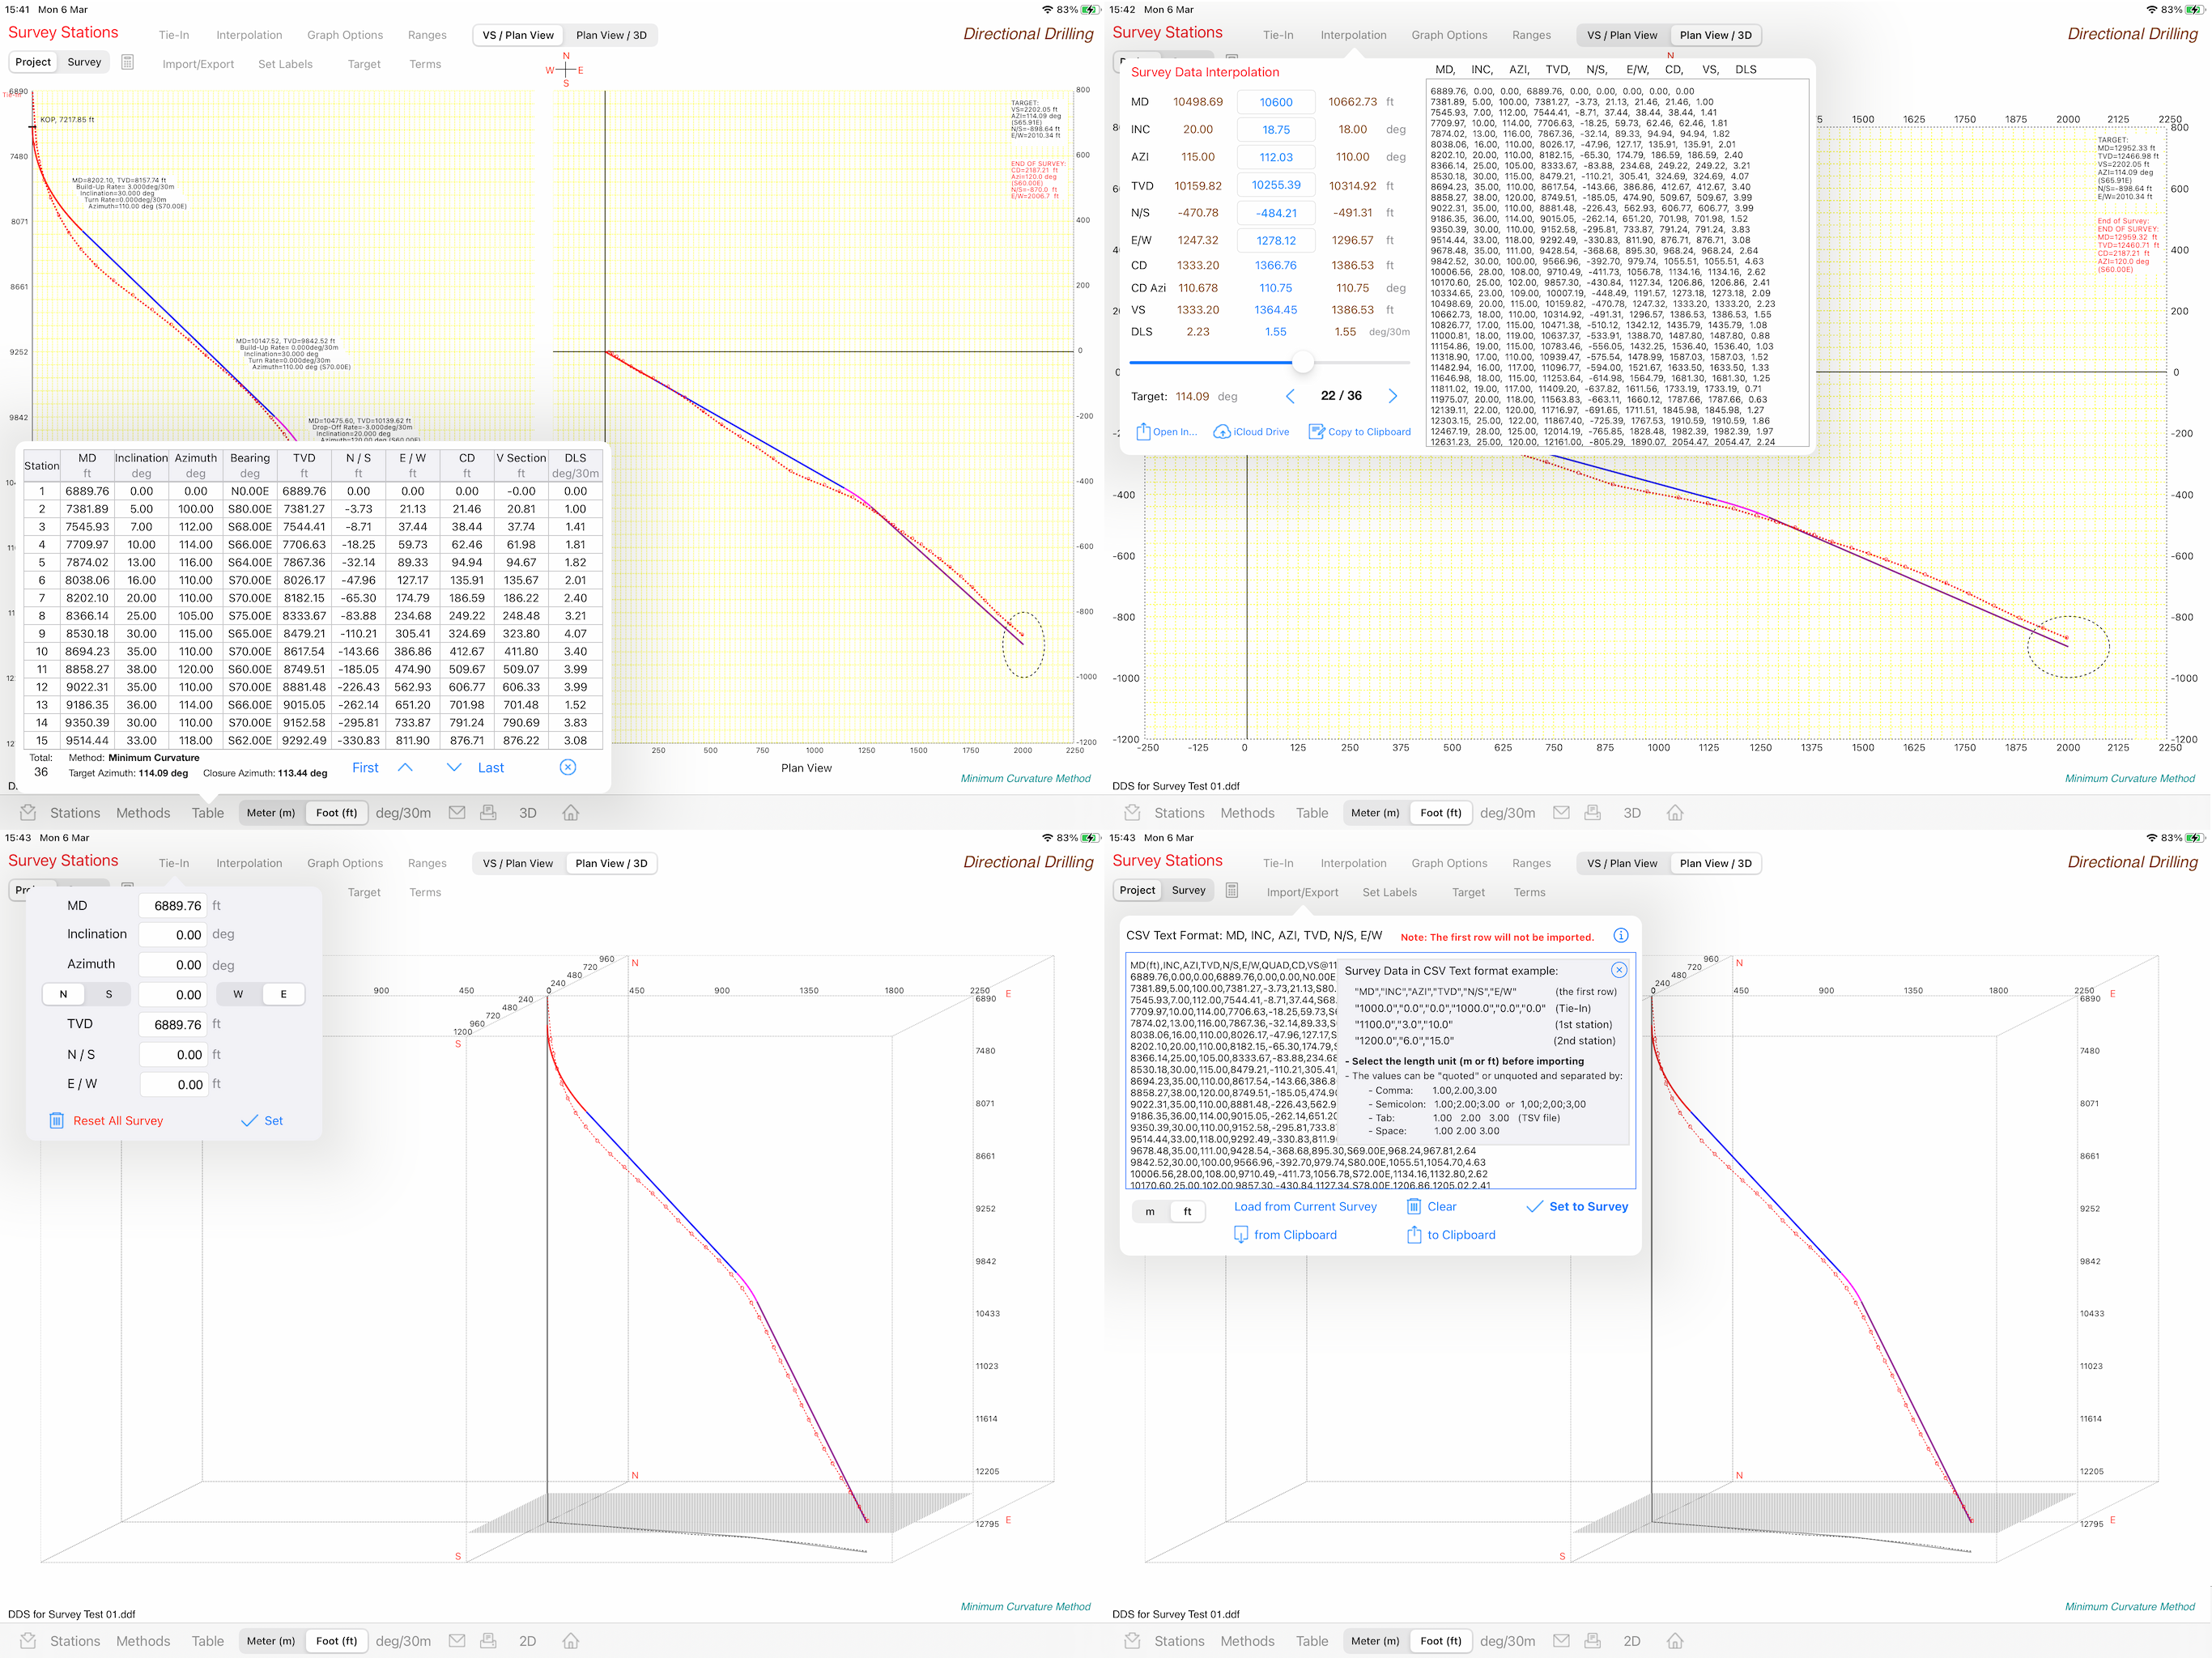The image size is (2212, 1658).
Task: Tap the info icon beside CSV format note
Action: point(1620,936)
